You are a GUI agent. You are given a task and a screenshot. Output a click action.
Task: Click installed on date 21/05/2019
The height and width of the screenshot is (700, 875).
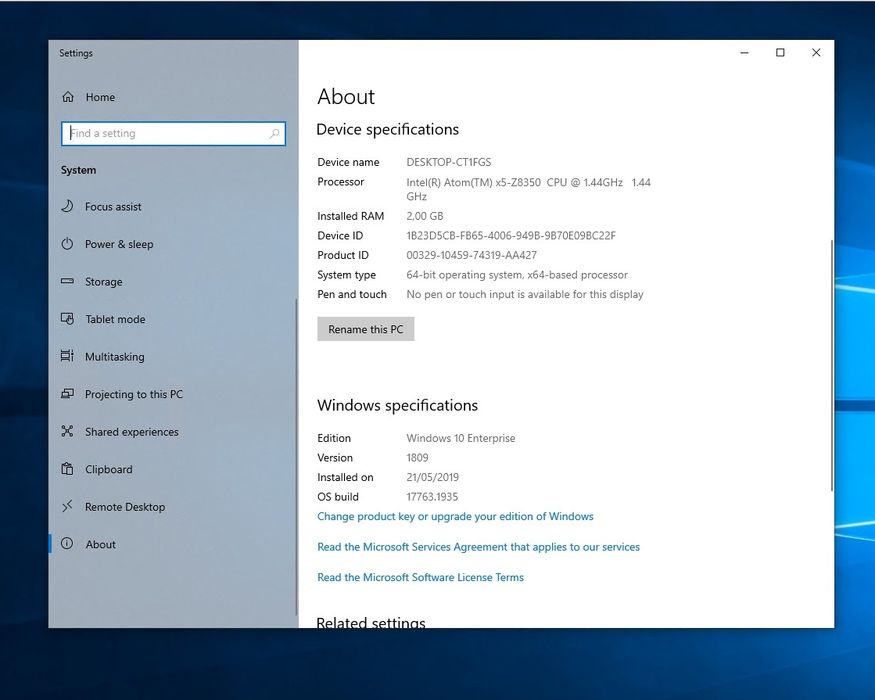tap(432, 477)
